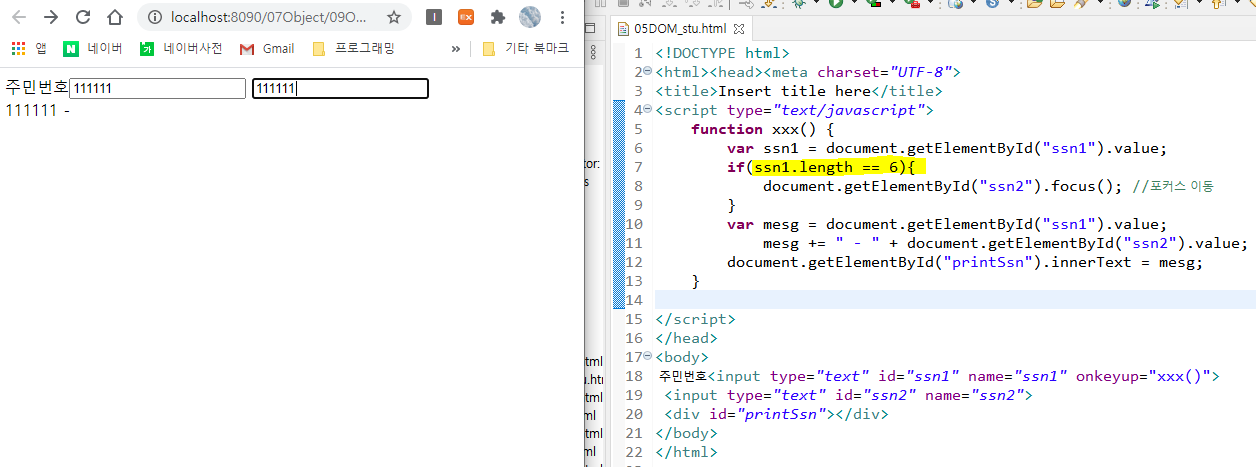Click the 주민번호 label on the page
Viewport: 1256px width, 467px height.
tap(37, 88)
